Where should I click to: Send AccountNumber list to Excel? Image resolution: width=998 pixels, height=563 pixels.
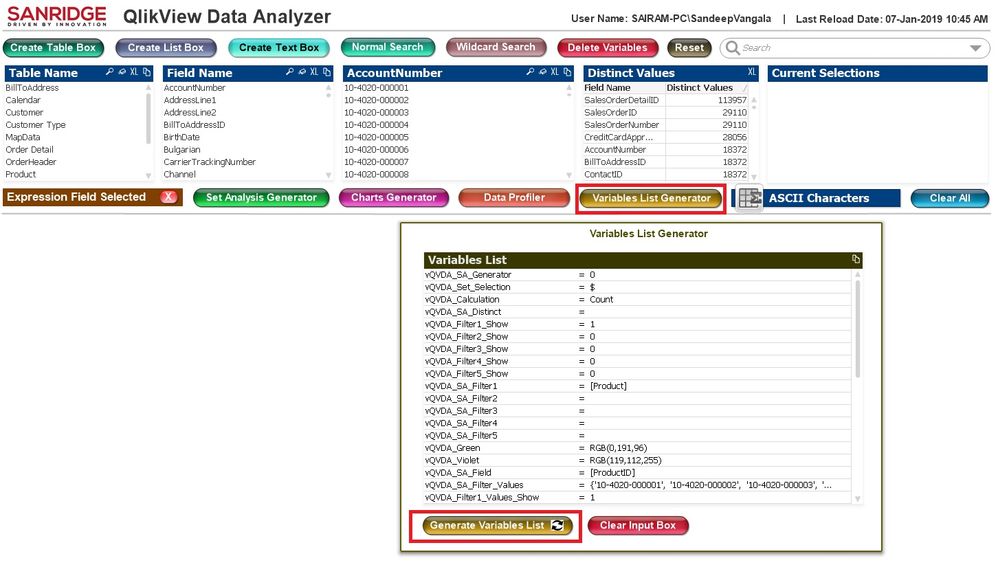click(554, 72)
